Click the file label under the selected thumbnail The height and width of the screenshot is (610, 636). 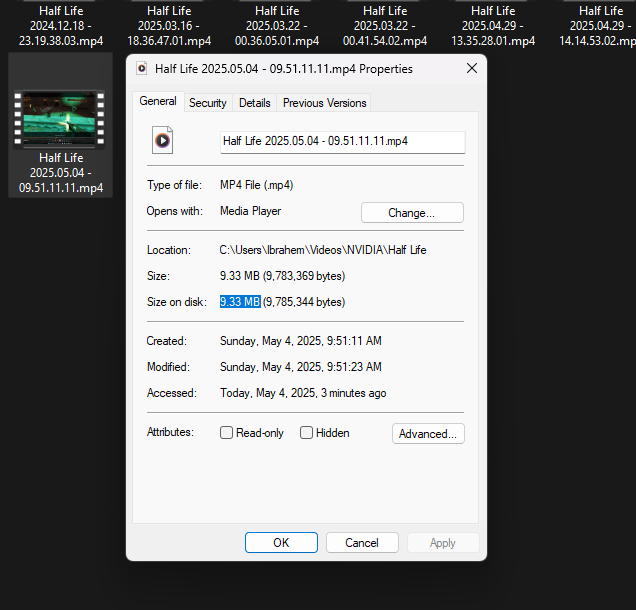61,173
